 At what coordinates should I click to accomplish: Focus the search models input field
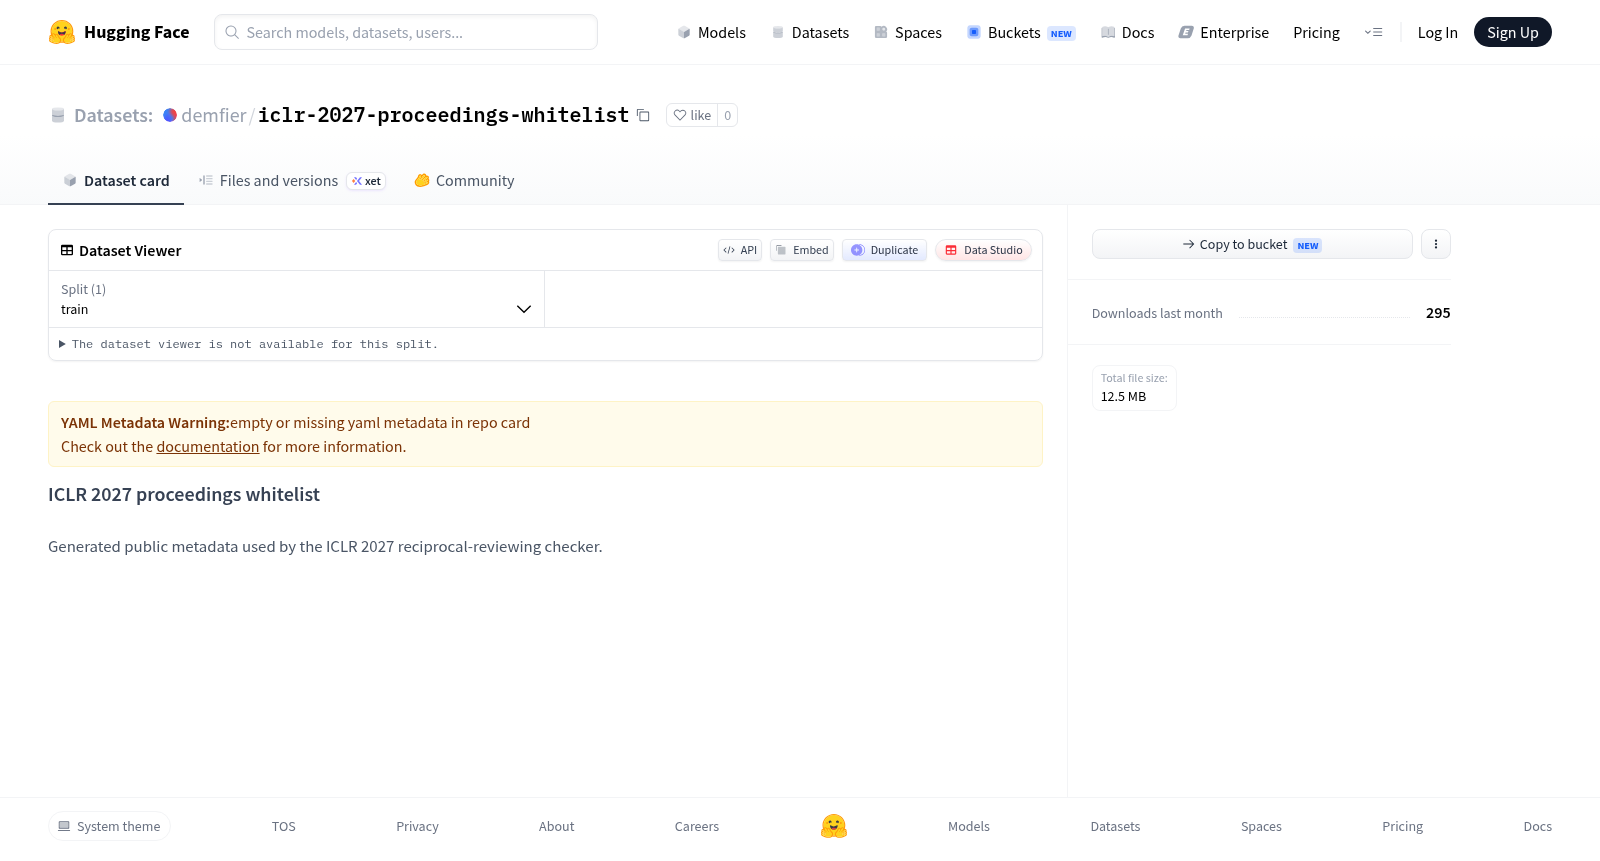click(406, 32)
